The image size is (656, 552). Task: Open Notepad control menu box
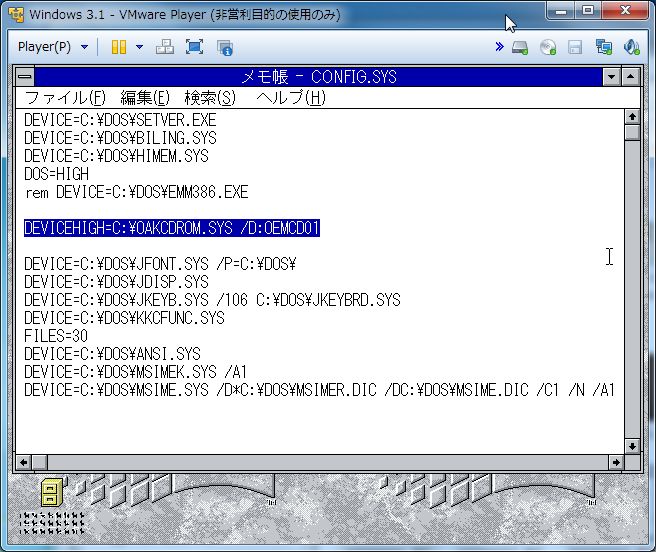coord(25,77)
